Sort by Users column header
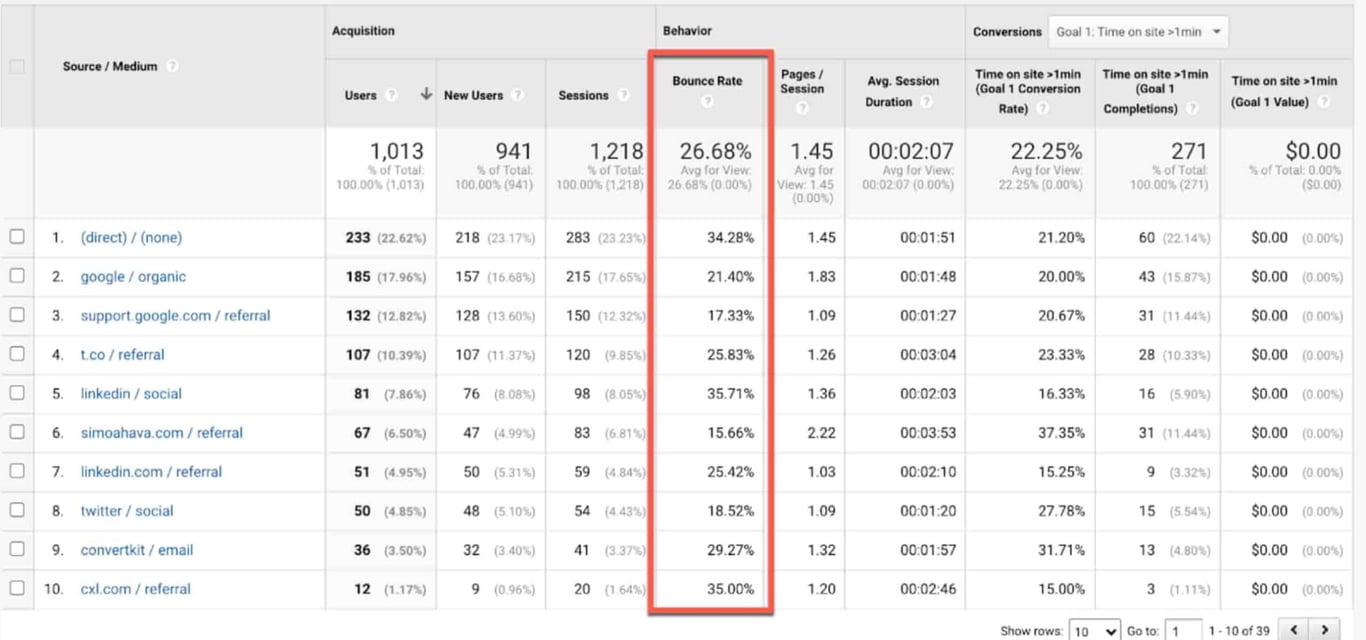Screen dimensions: 1366x640 (x=360, y=95)
